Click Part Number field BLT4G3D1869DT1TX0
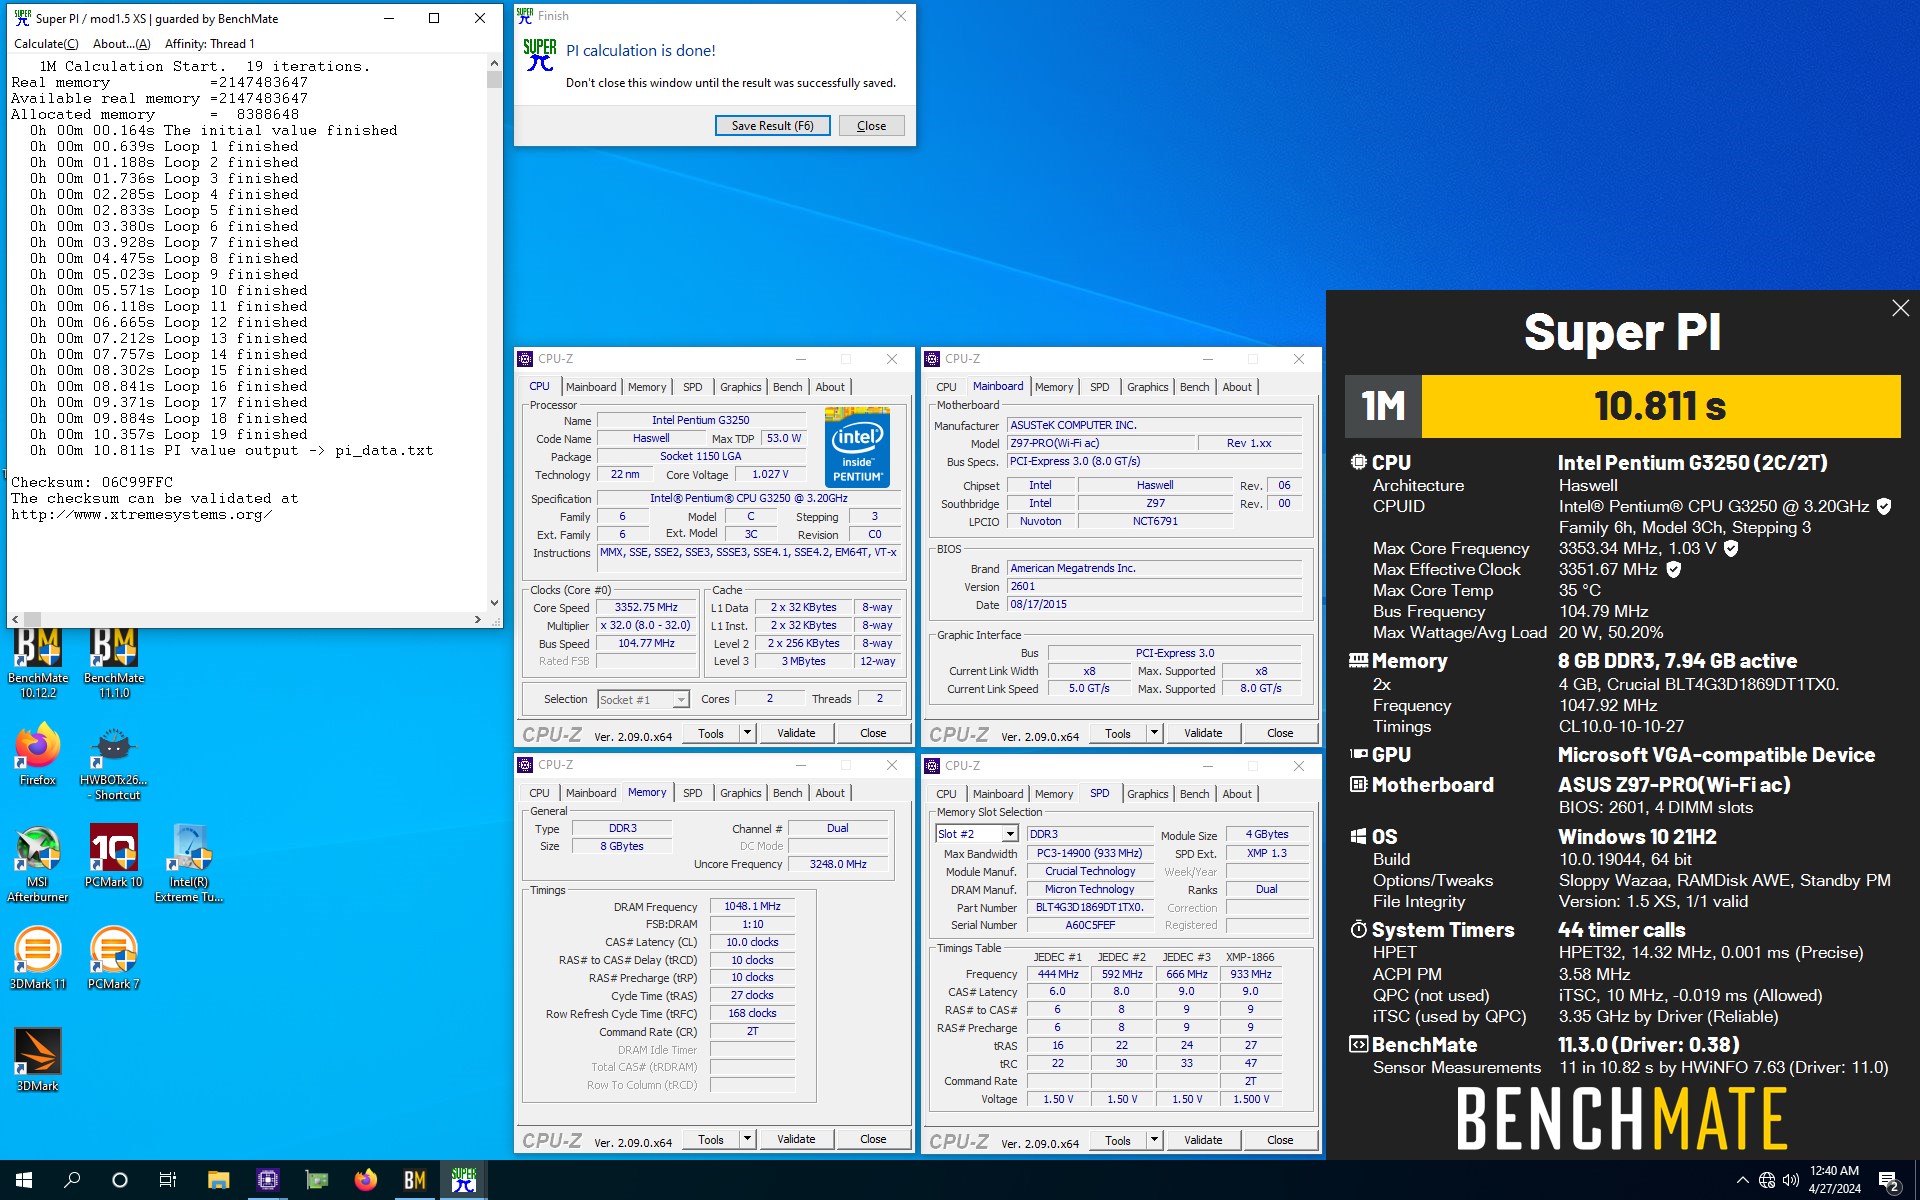Image resolution: width=1920 pixels, height=1200 pixels. pyautogui.click(x=1089, y=908)
